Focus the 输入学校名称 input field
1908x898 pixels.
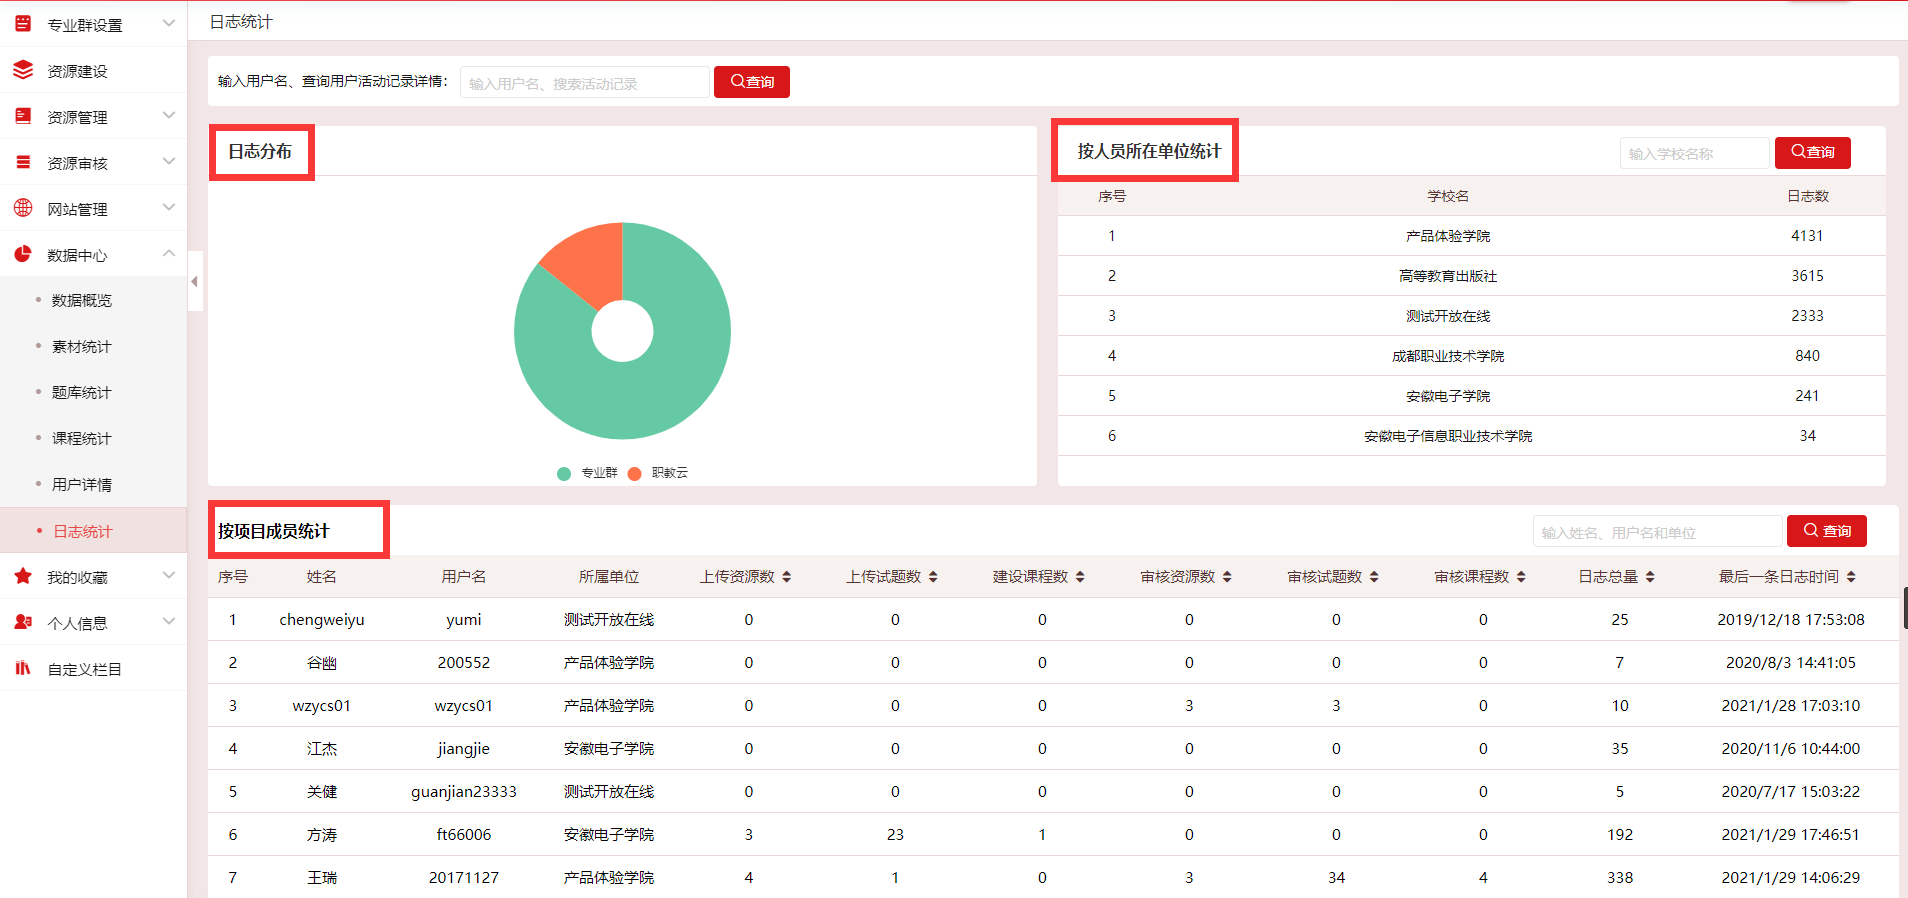(x=1695, y=153)
